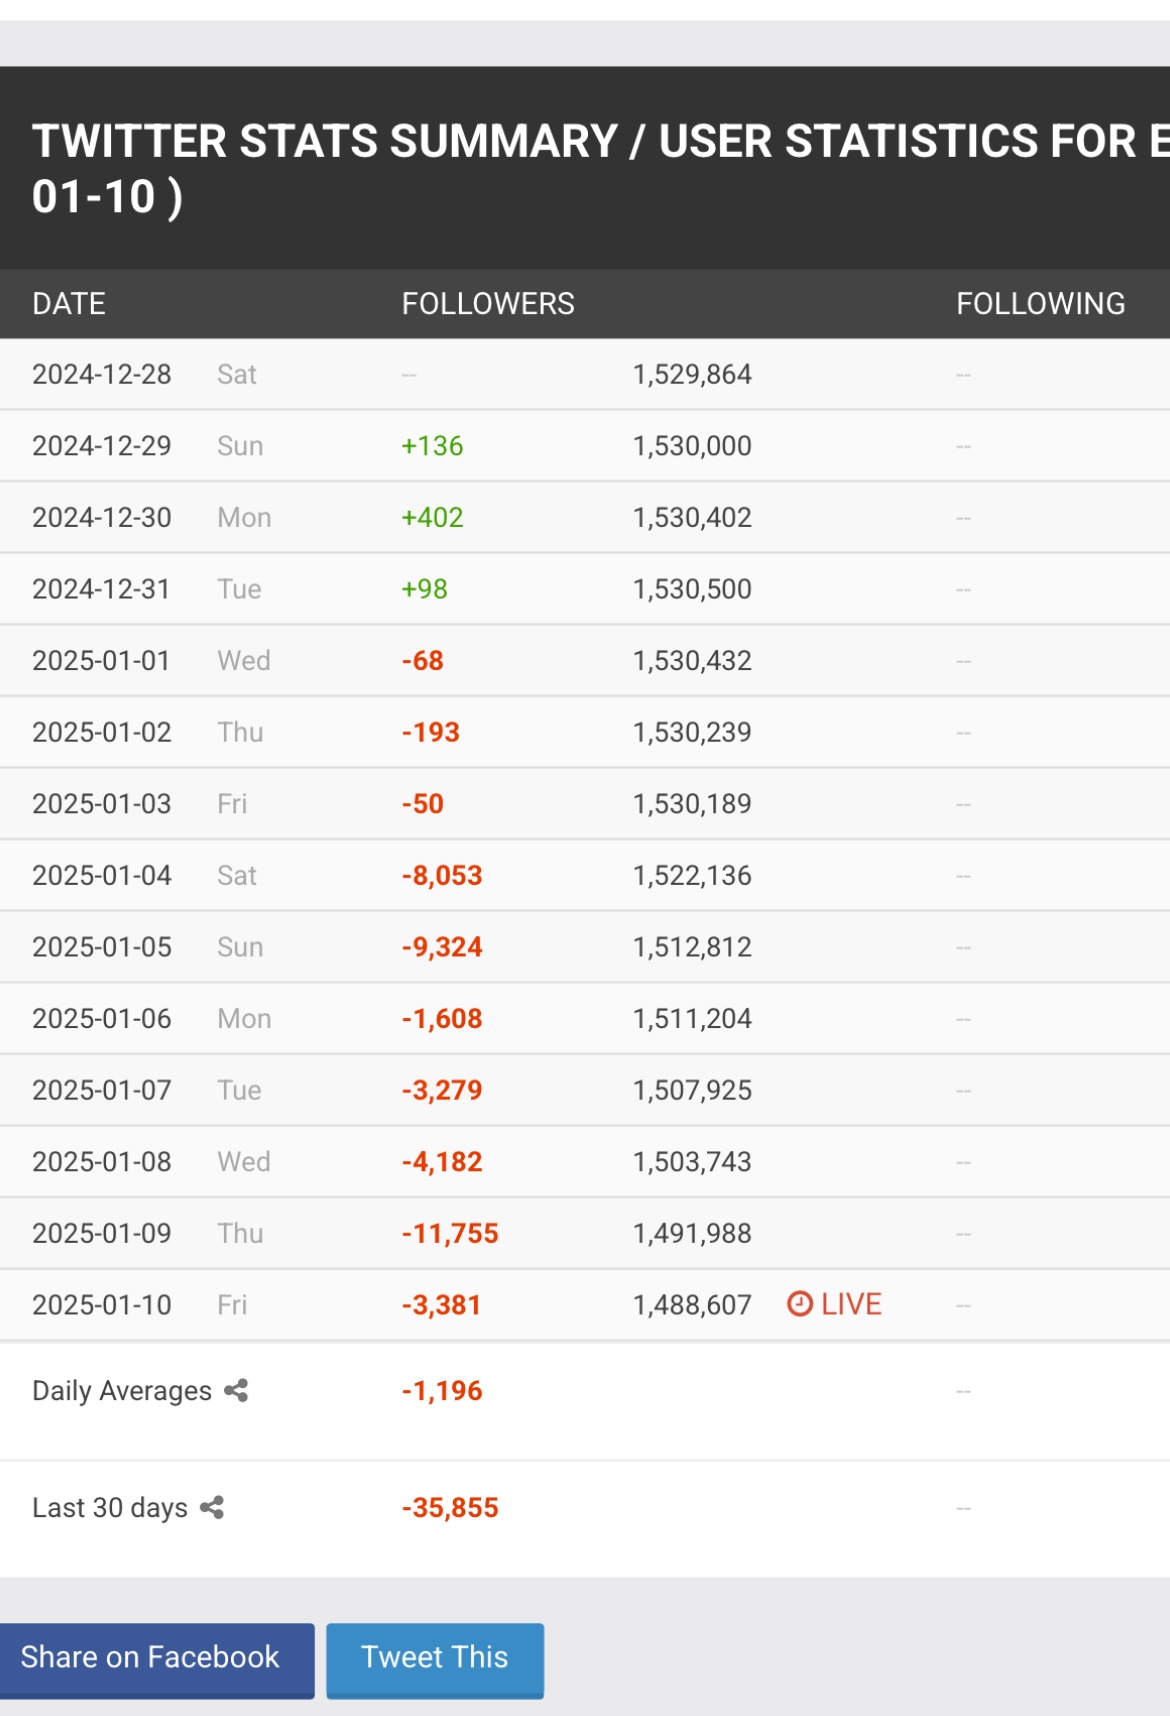This screenshot has height=1716, width=1170.
Task: Click share icon beside Daily Averages
Action: [236, 1391]
